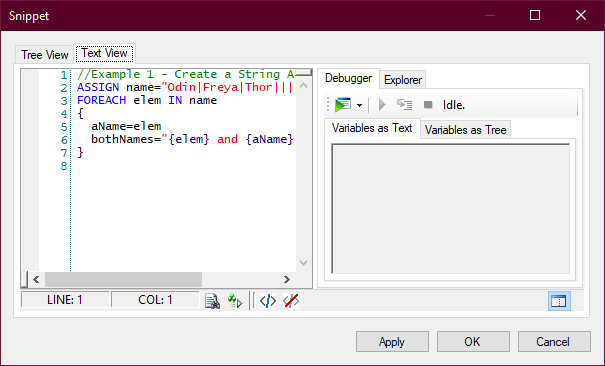Toggle the debugger panel layout icon
Viewport: 605px width, 366px height.
tap(559, 301)
